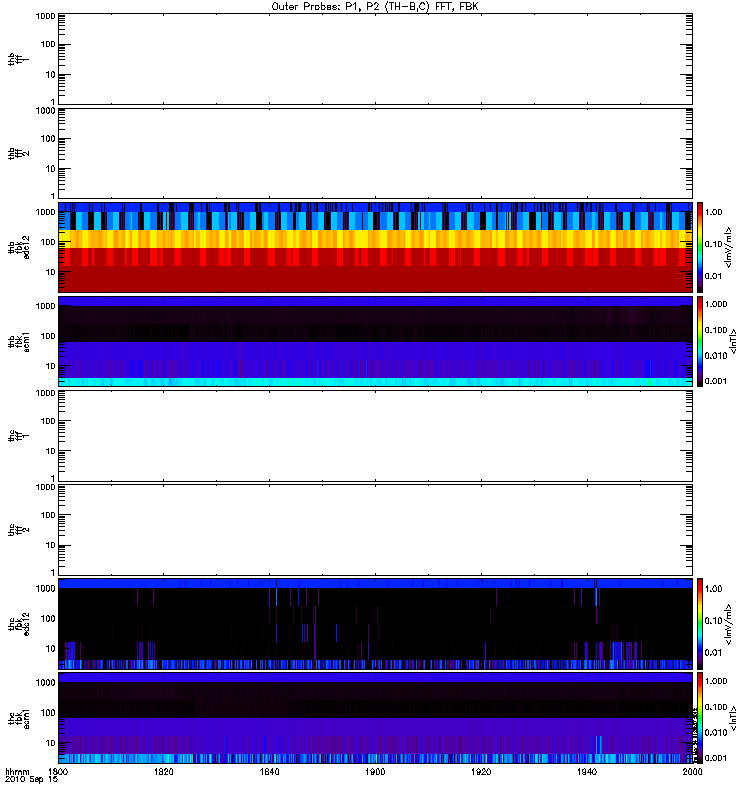Image resolution: width=750 pixels, height=800 pixels.
Task: Click the '0.001' label on thc scm1 color bar
Action: click(716, 758)
